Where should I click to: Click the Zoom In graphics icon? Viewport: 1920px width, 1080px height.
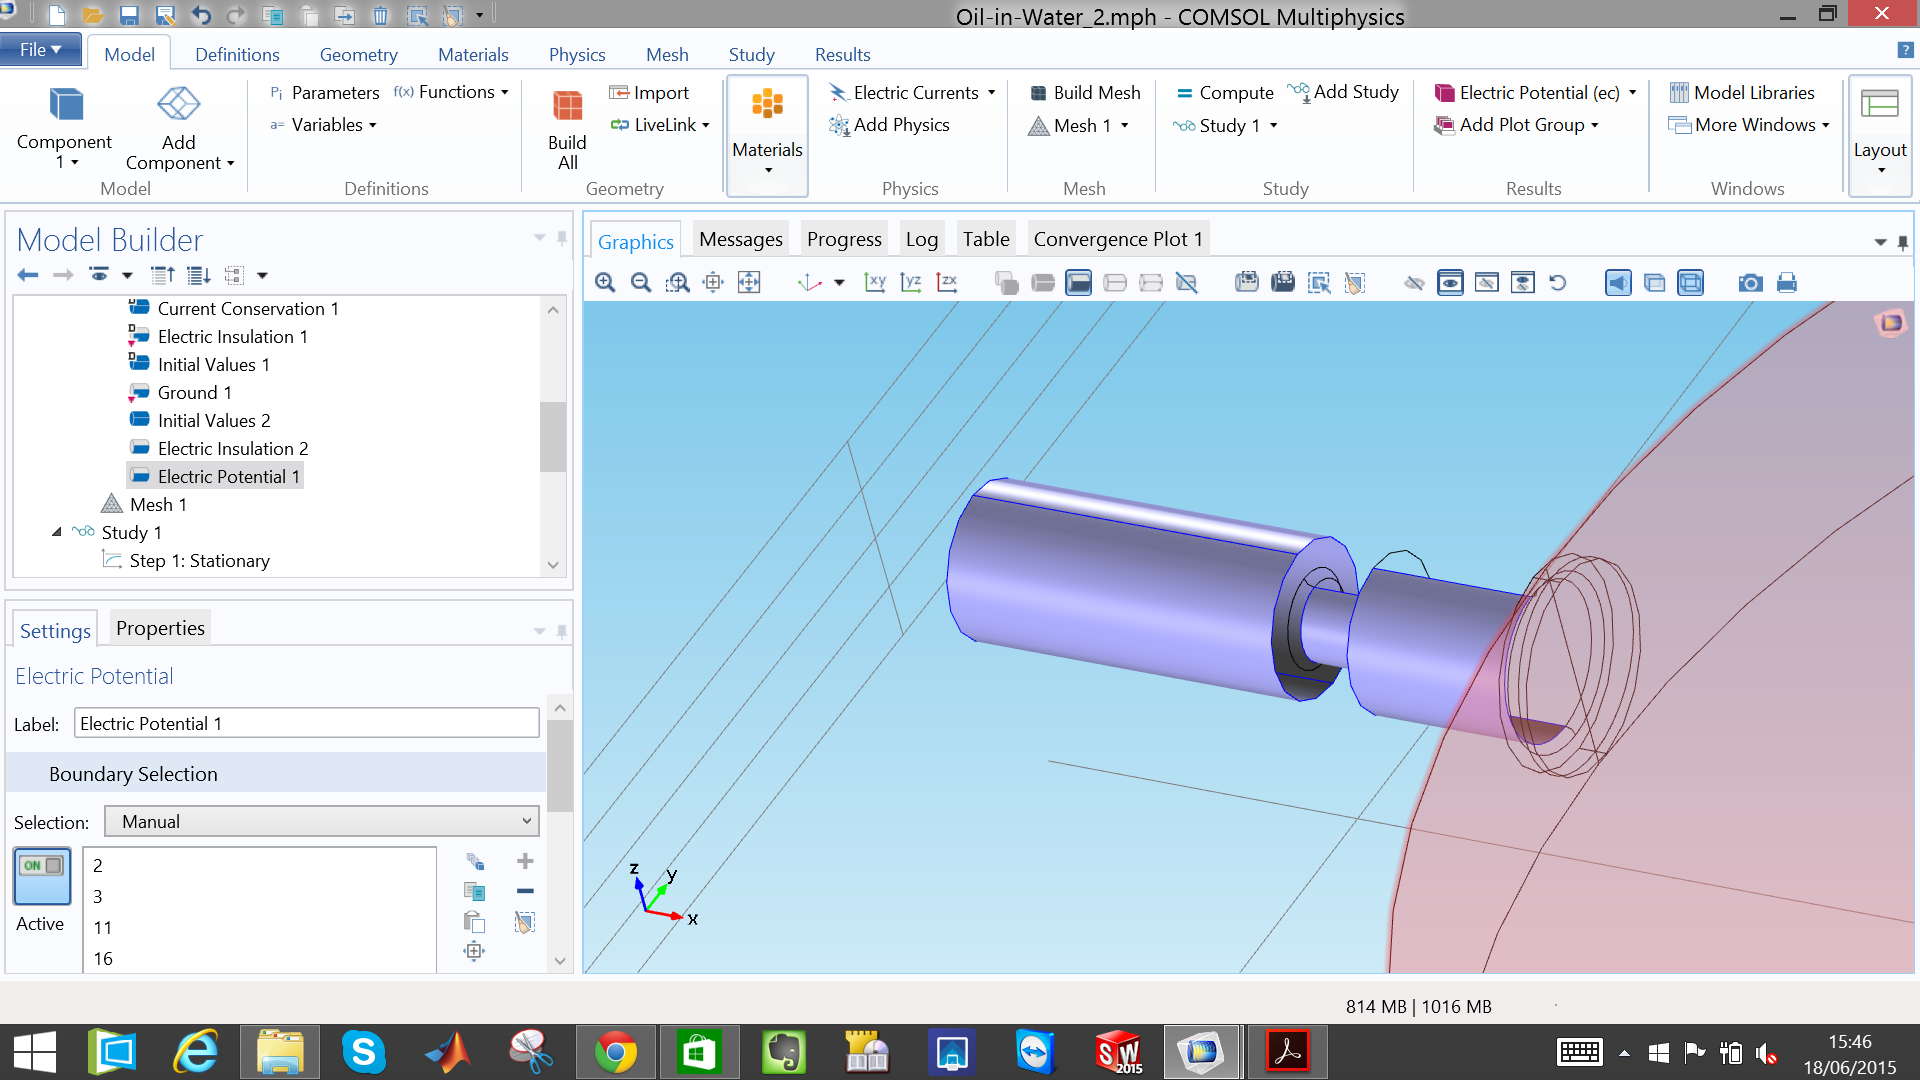tap(605, 283)
